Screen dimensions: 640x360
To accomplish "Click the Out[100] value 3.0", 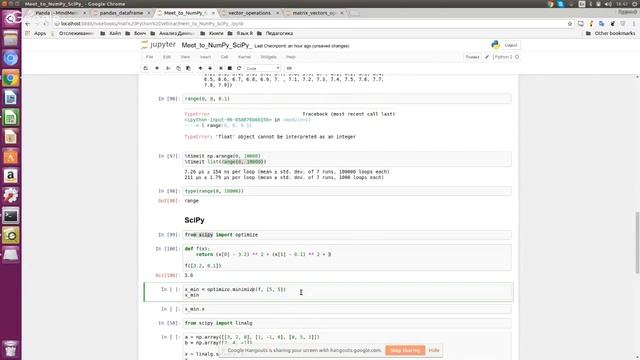I will click(189, 276).
